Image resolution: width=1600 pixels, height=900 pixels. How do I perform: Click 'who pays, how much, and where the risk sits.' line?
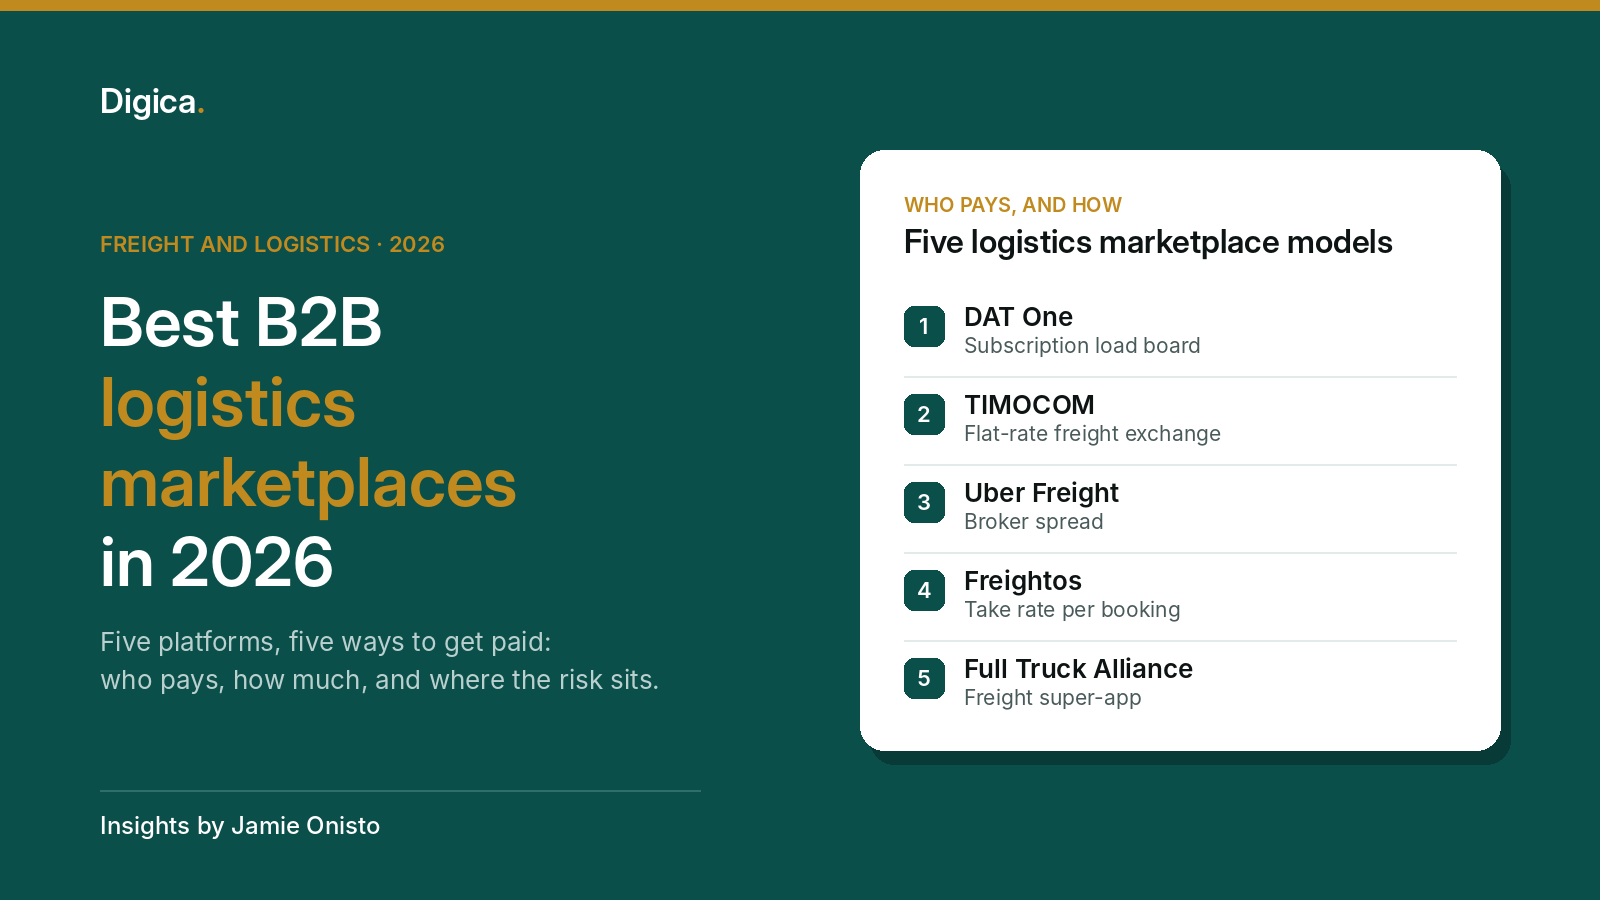tap(380, 680)
